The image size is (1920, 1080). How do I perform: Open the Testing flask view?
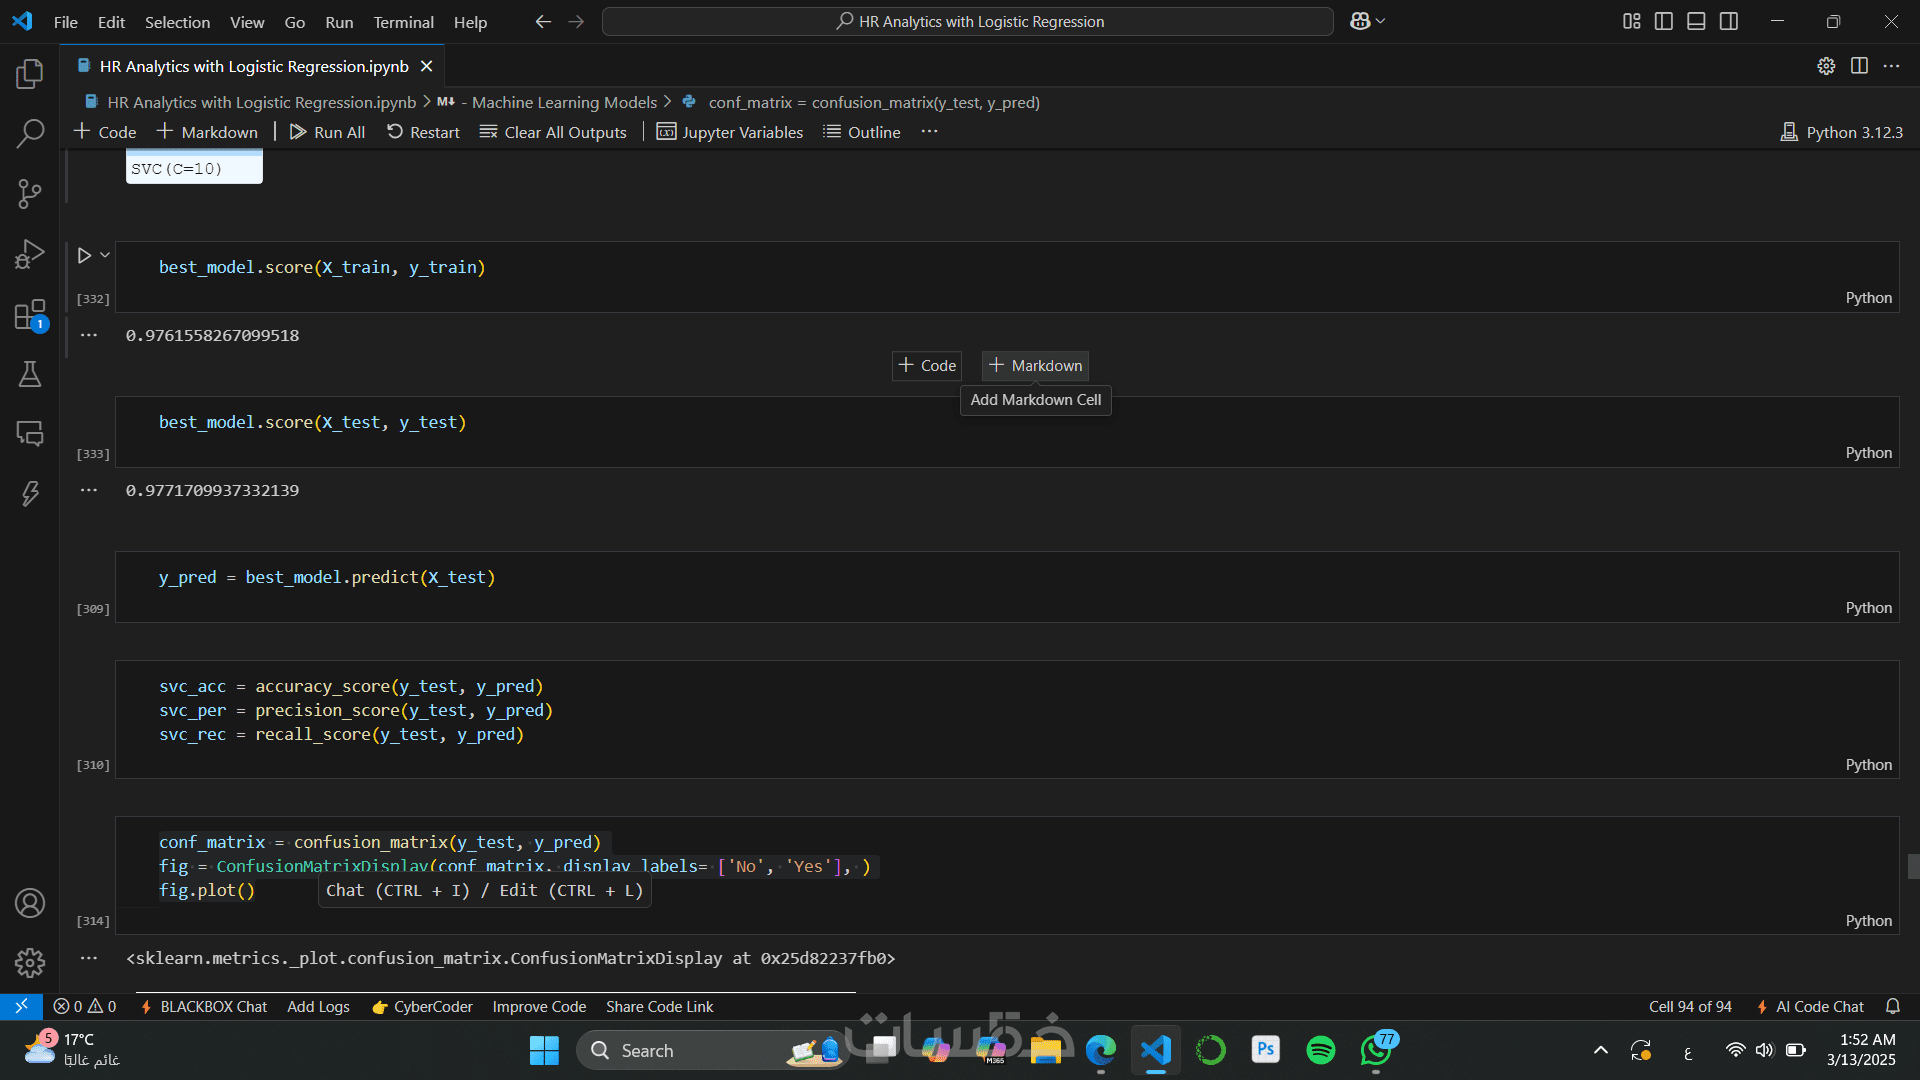pyautogui.click(x=30, y=374)
